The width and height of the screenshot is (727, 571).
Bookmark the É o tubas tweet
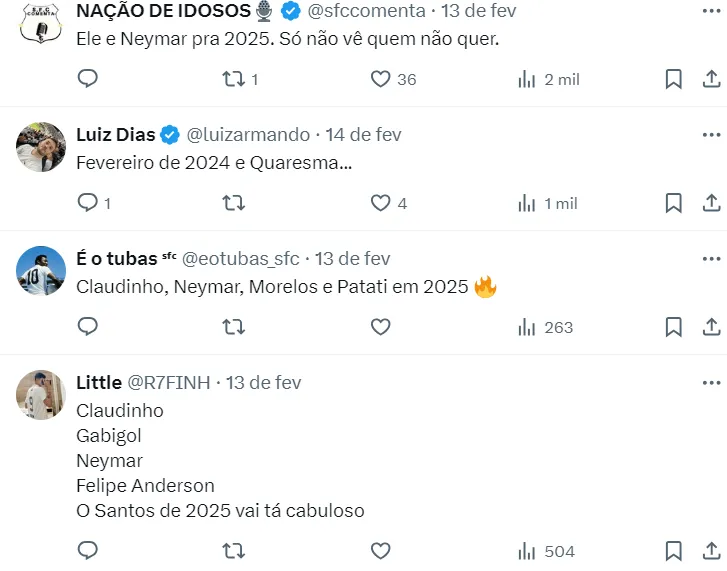[x=674, y=327]
